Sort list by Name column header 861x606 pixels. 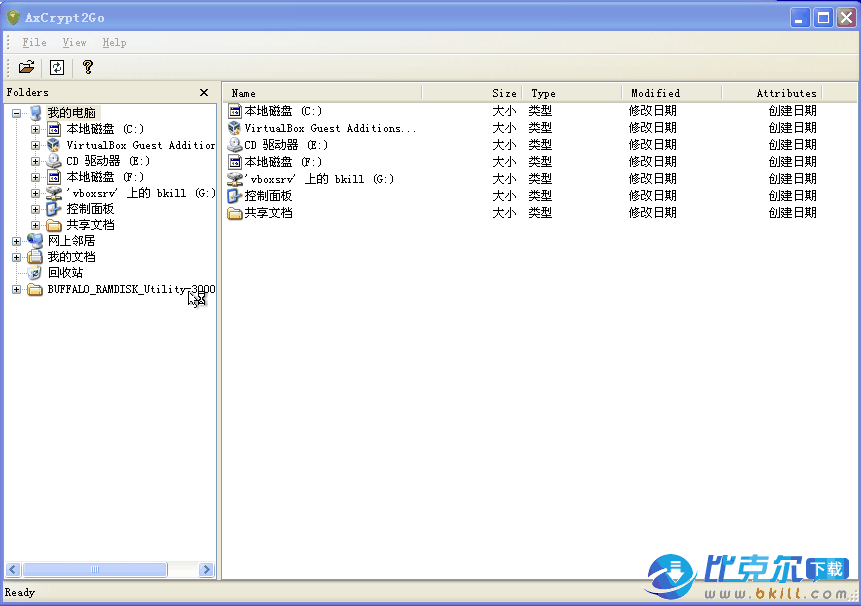coord(320,93)
